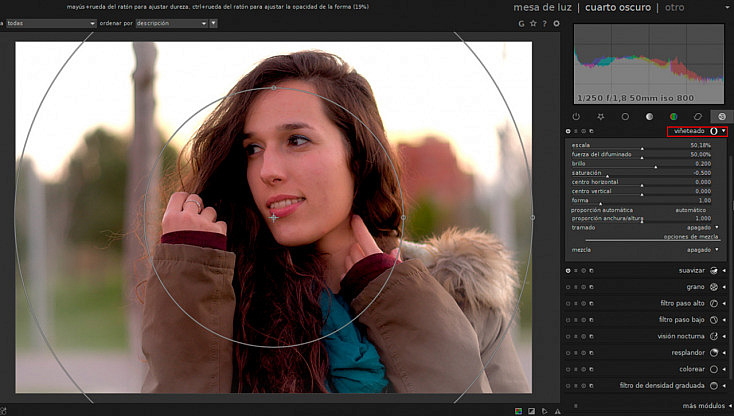This screenshot has height=416, width=734.
Task: Click the multicolored square icon at bottom right
Action: 518,411
